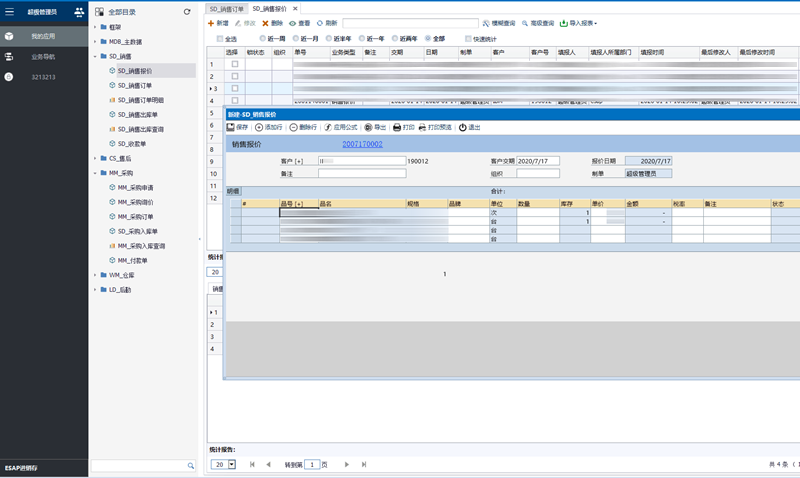Screen dimensions: 800x478
Task: Select the 近一月 radio button
Action: tap(296, 38)
